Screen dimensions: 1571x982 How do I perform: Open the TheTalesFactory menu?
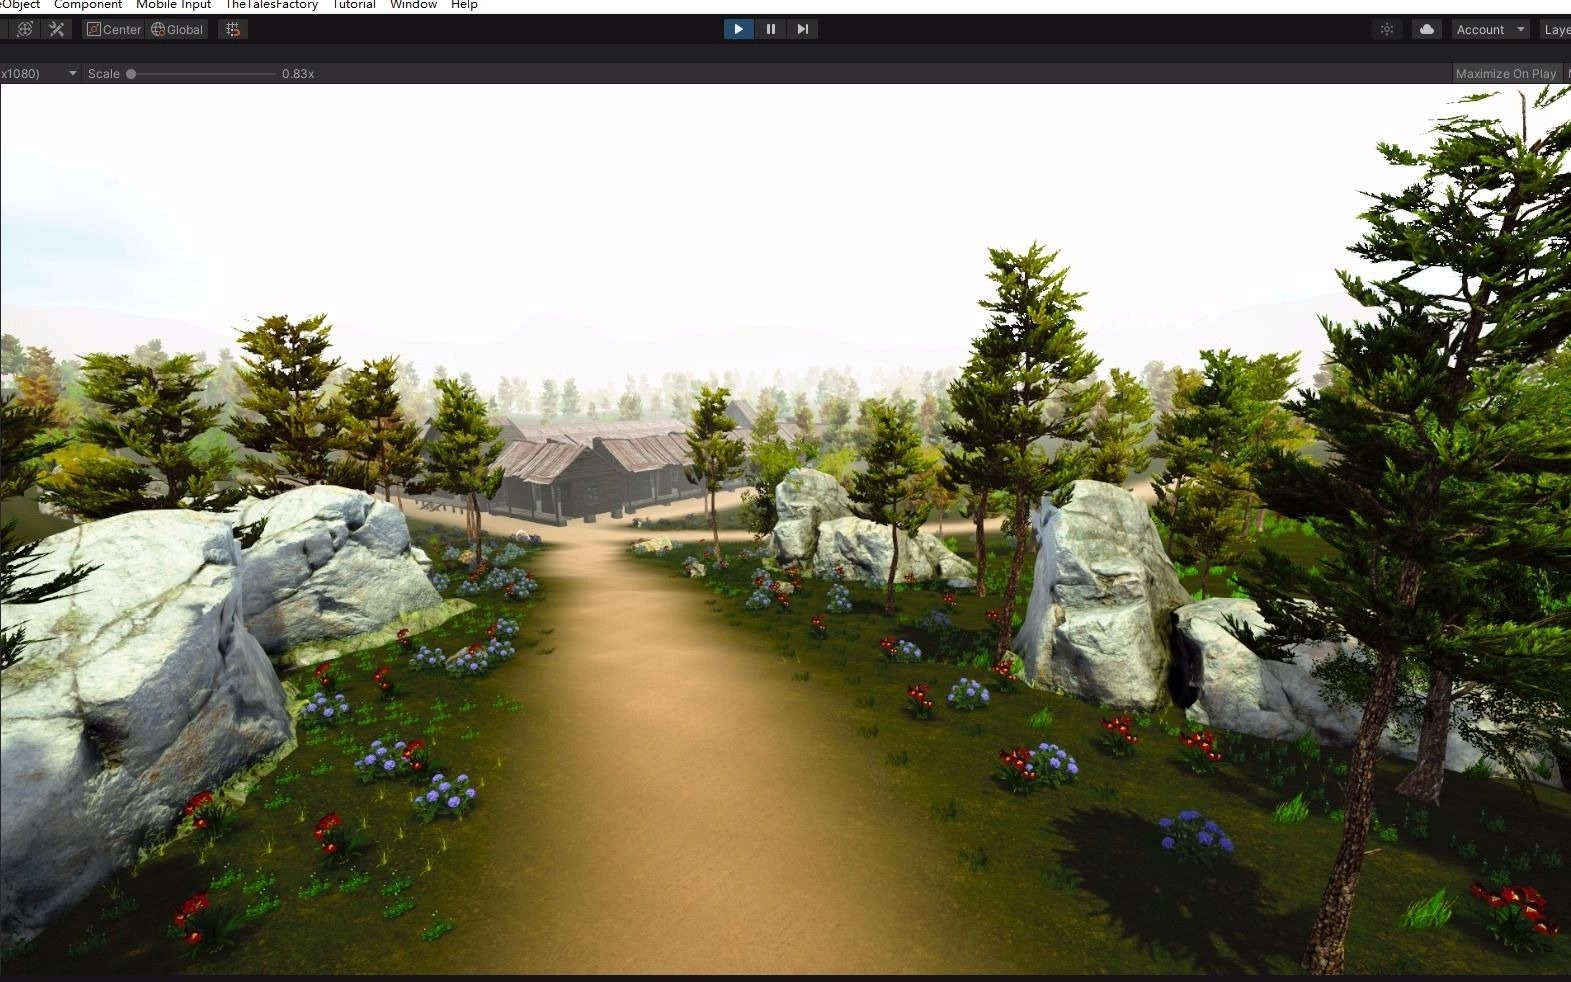271,5
